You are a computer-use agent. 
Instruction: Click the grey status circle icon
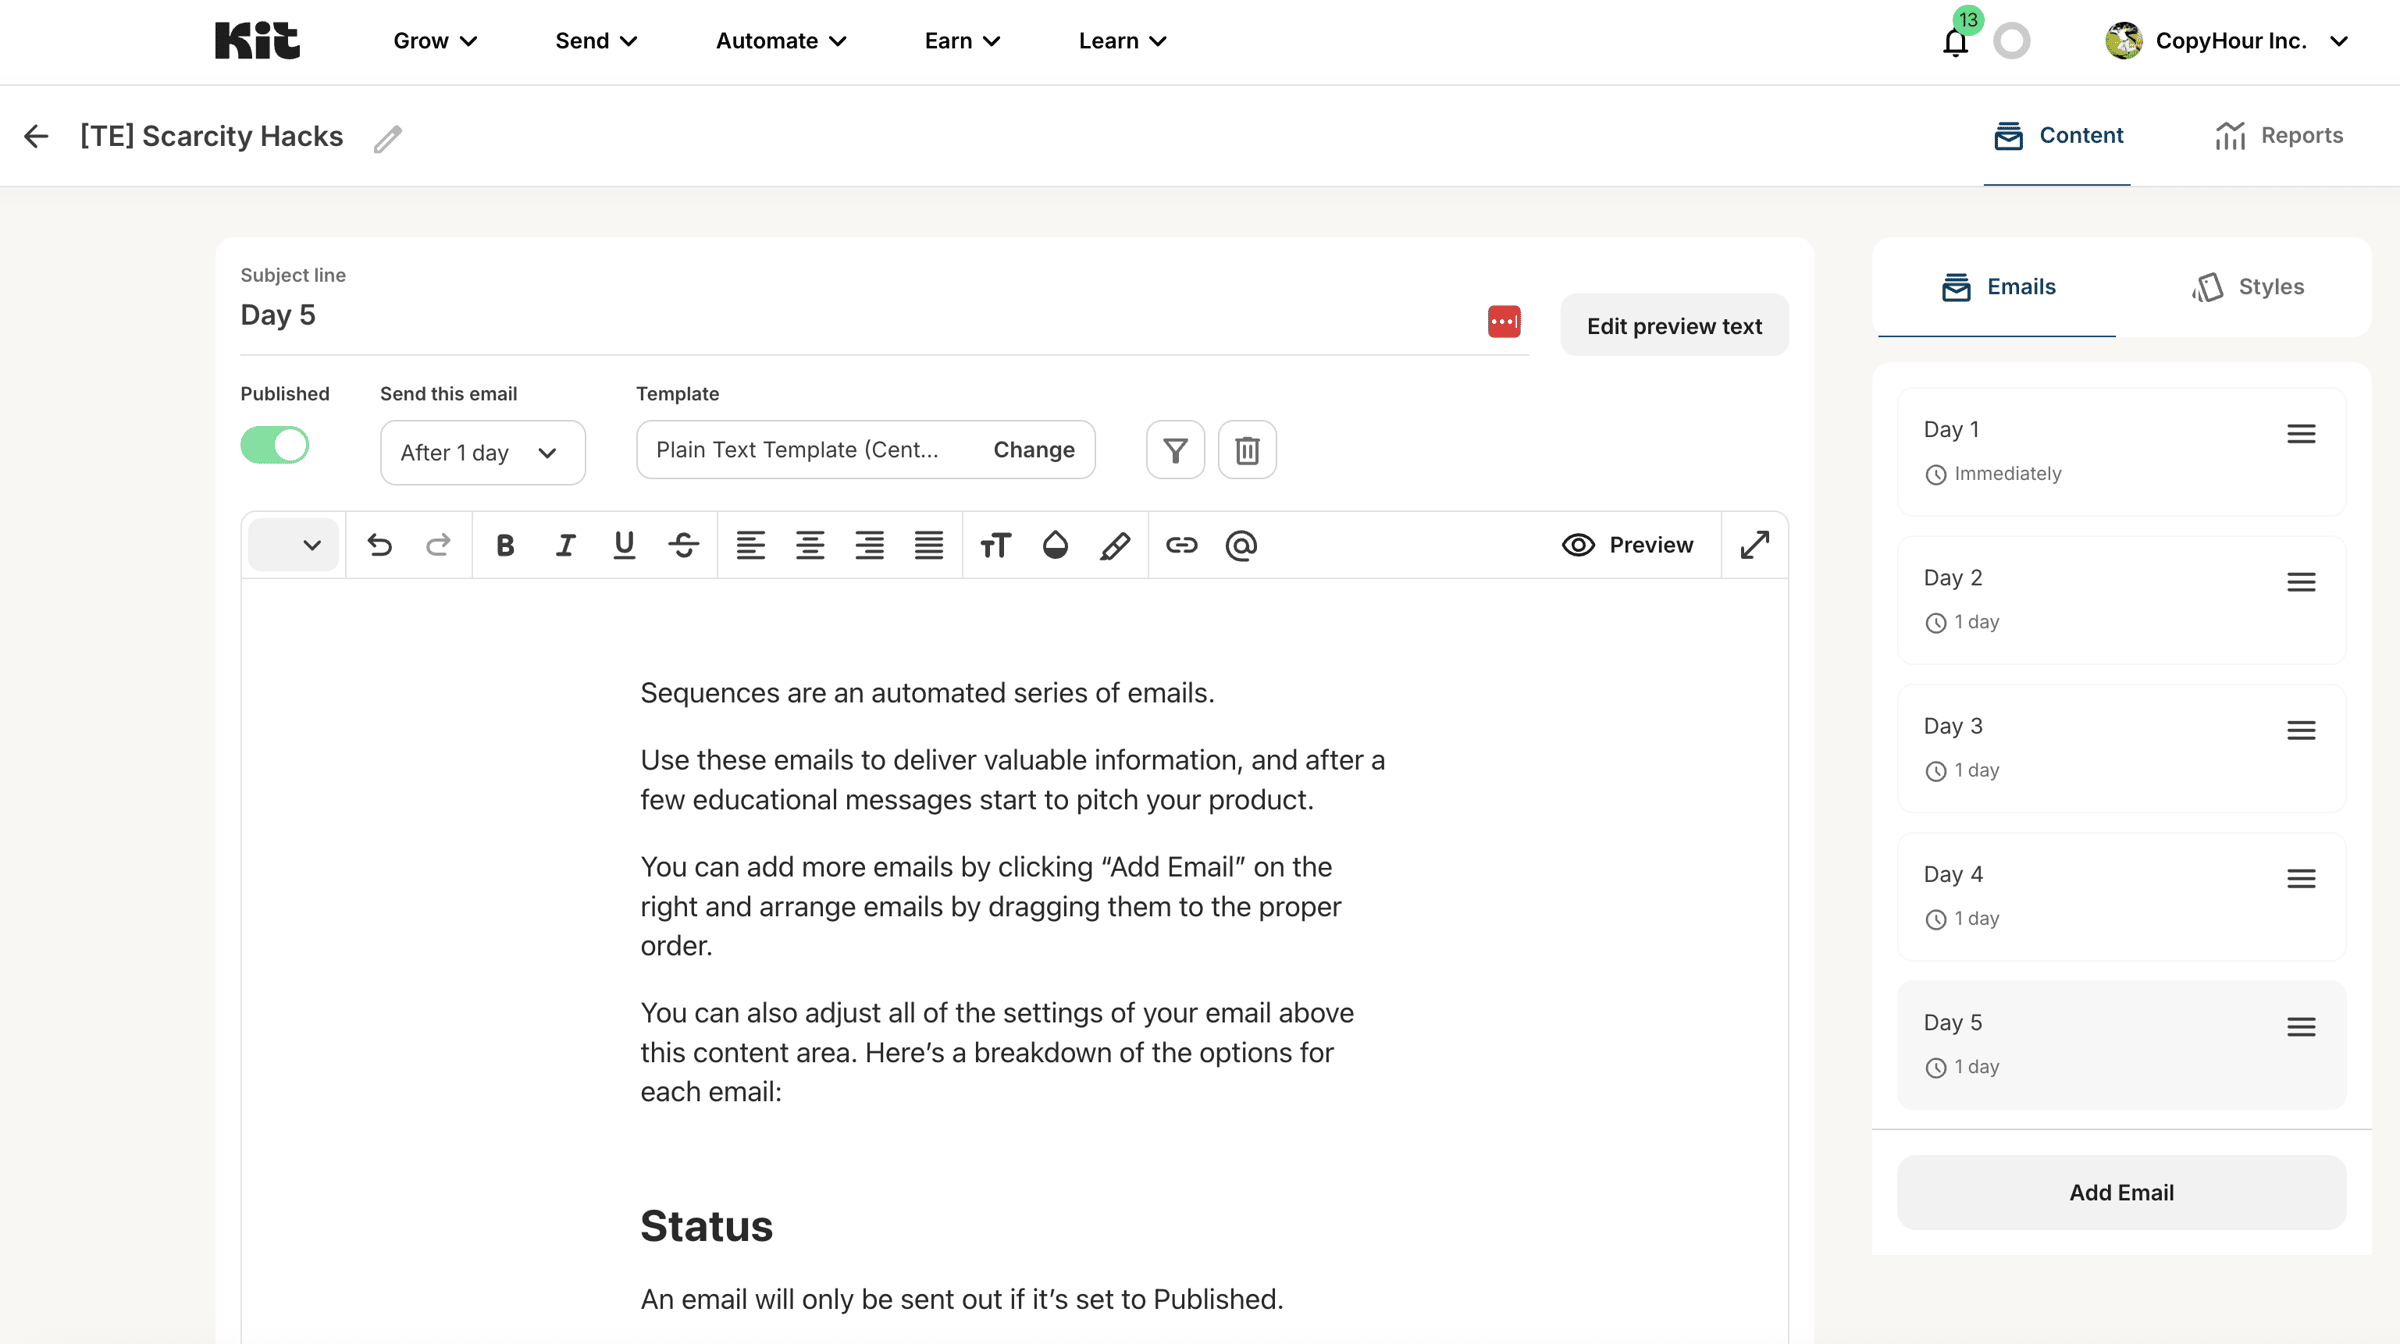[2012, 41]
